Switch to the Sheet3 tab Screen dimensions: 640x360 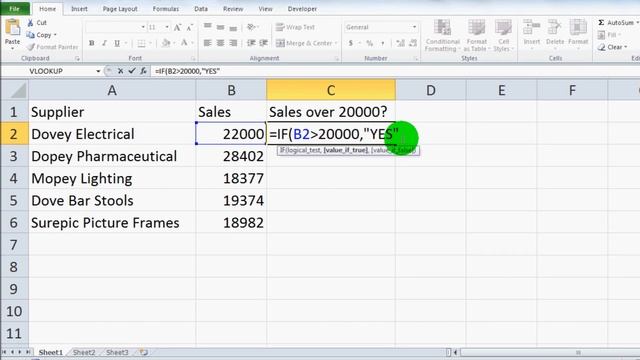[117, 352]
